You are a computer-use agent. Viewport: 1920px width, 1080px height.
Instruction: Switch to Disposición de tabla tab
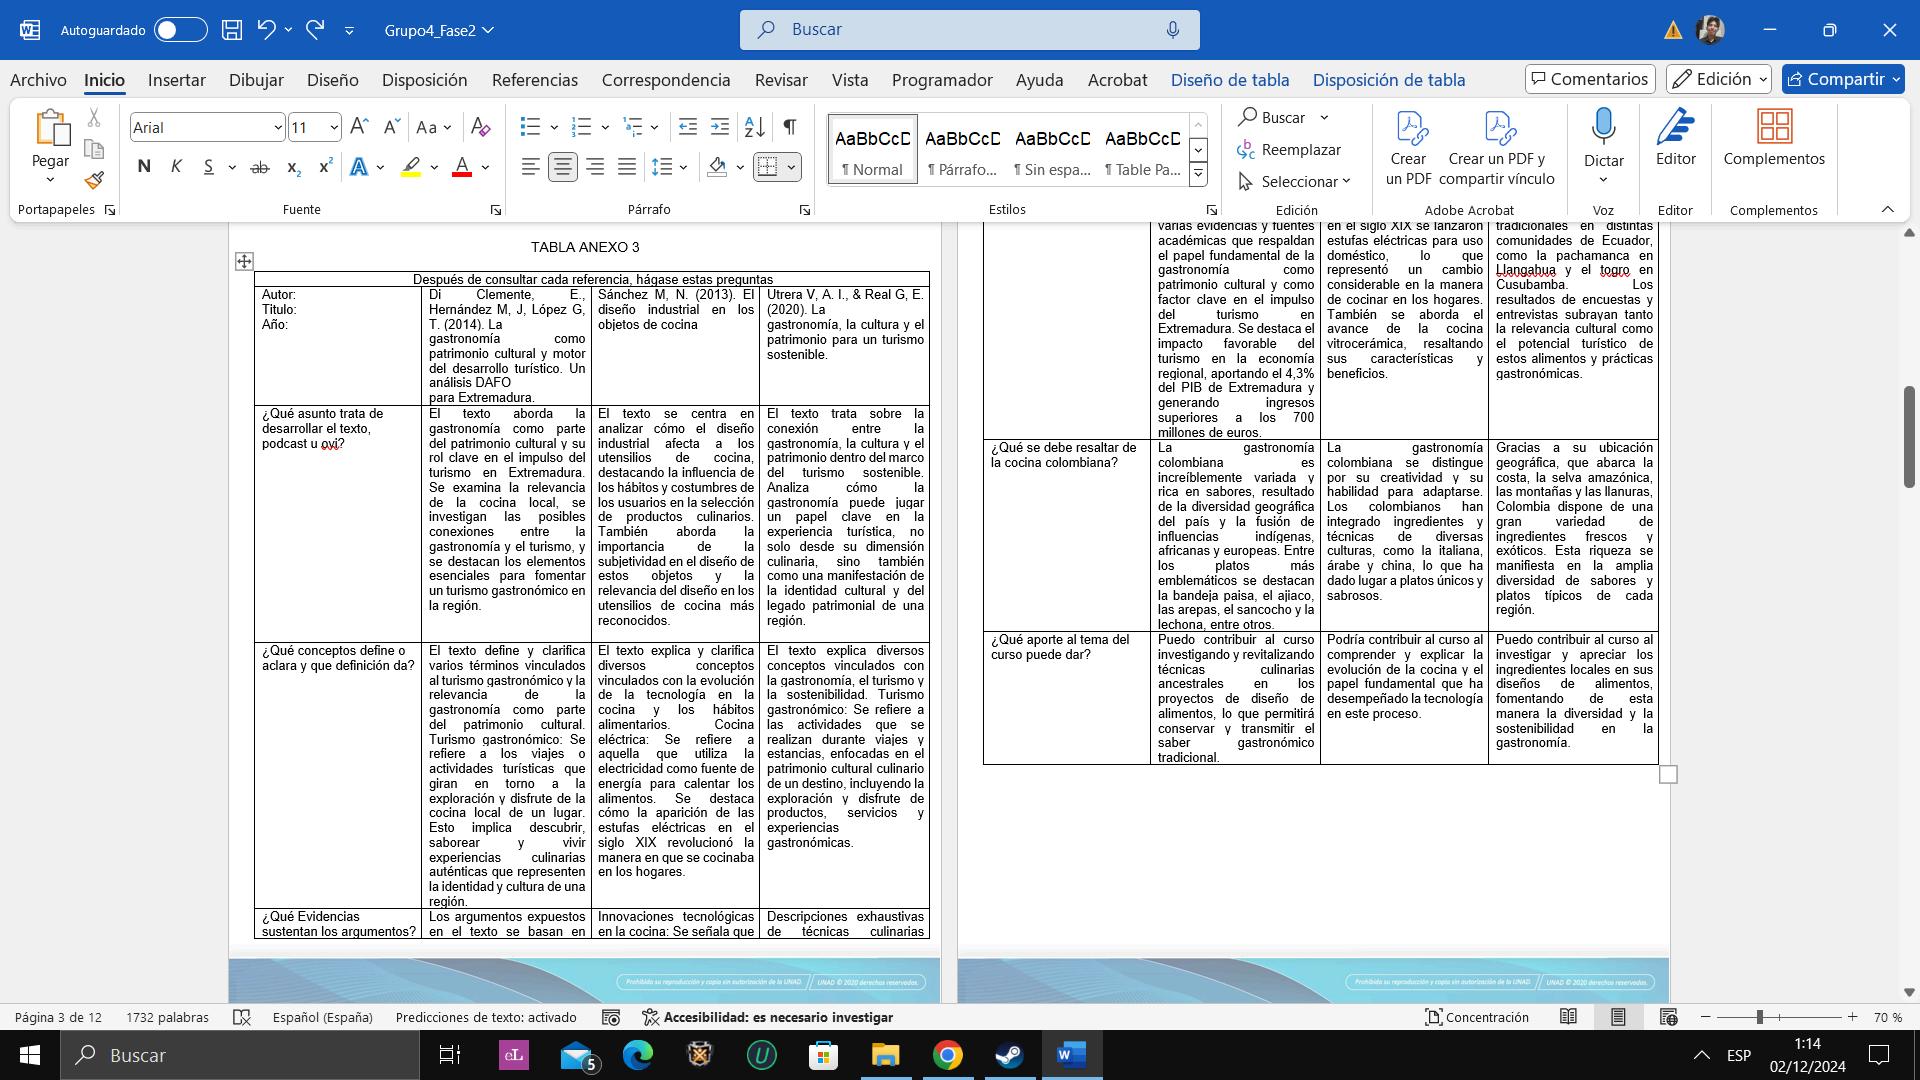pyautogui.click(x=1389, y=80)
